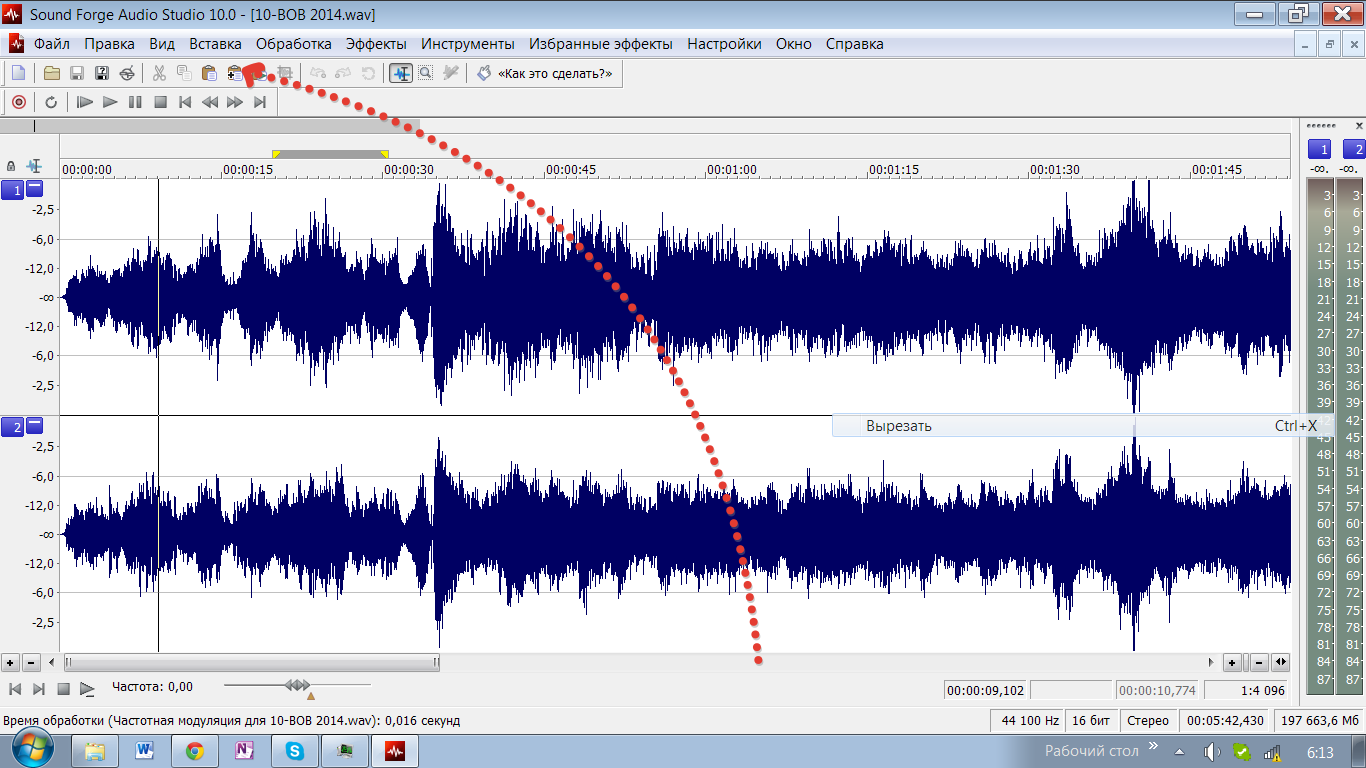Click the Play All button
Screen dimensions: 1366x768
point(85,102)
